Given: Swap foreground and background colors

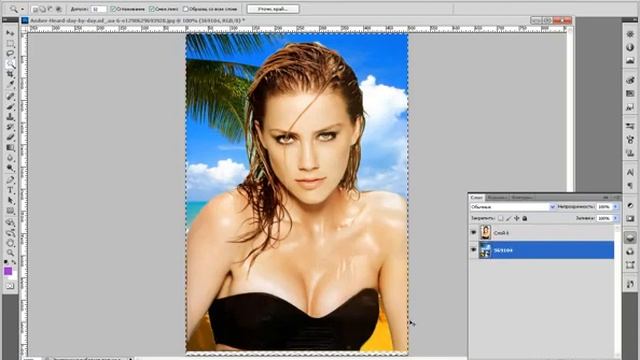Looking at the screenshot, I should coord(14,262).
